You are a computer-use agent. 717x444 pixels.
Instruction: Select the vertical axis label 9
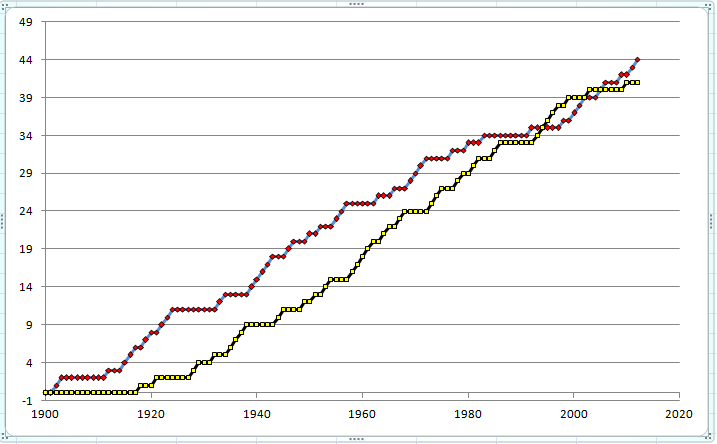pyautogui.click(x=29, y=325)
